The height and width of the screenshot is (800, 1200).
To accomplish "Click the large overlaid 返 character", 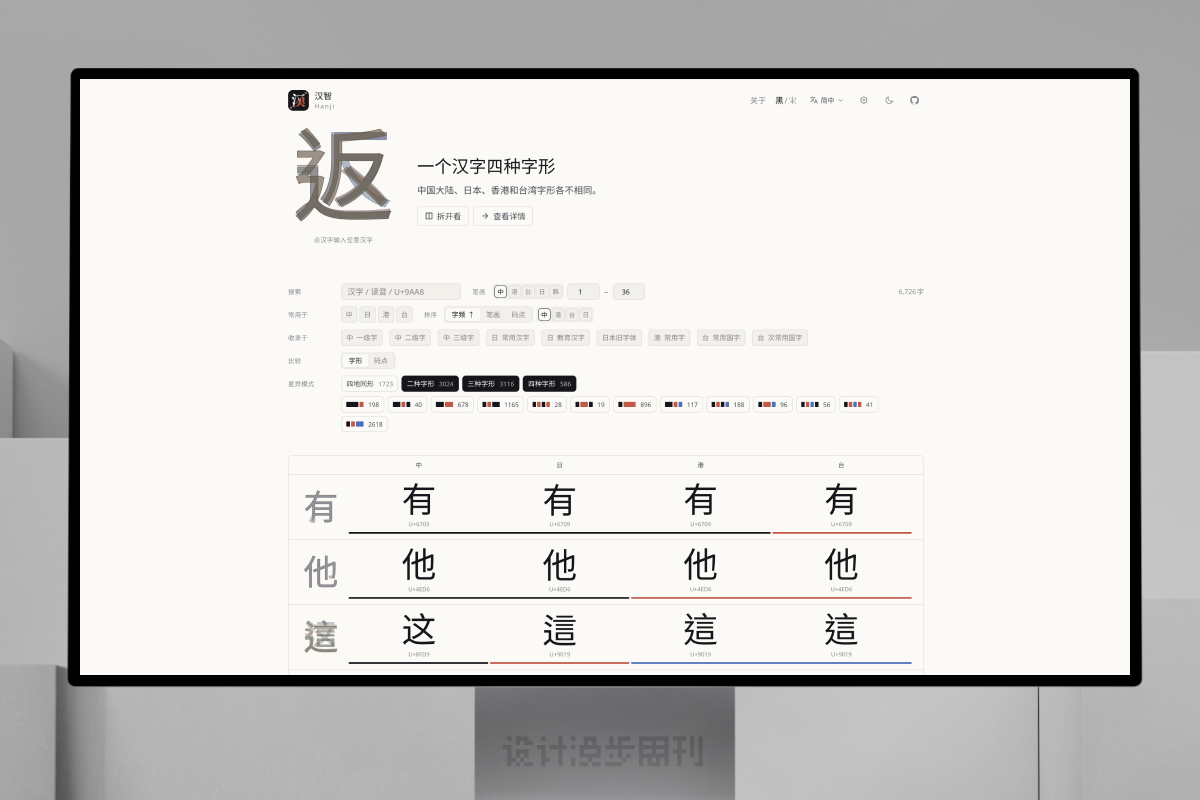I will pyautogui.click(x=342, y=177).
